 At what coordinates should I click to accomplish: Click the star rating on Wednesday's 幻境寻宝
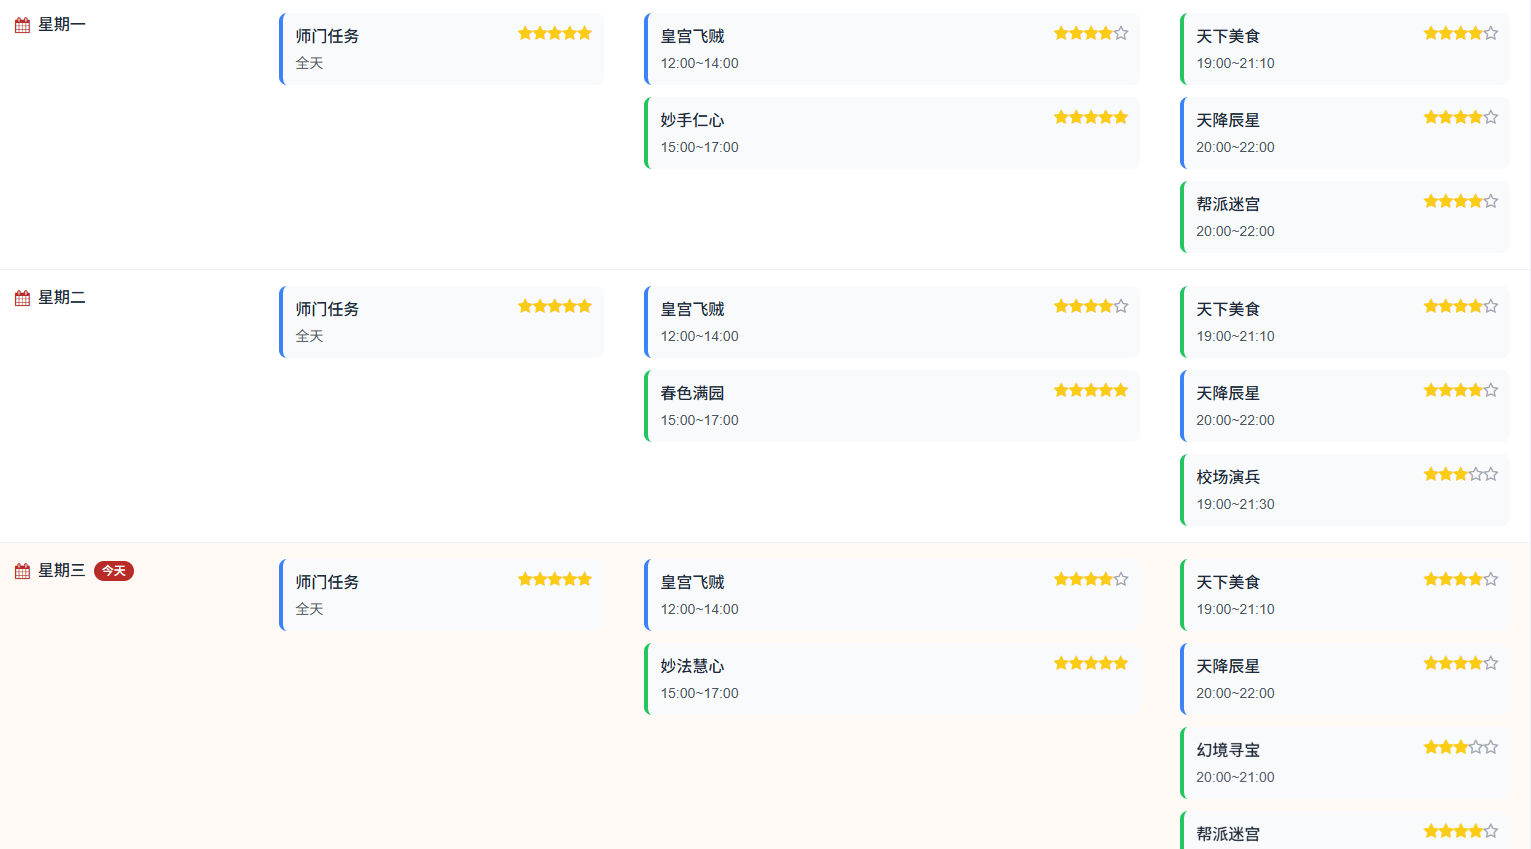pyautogui.click(x=1461, y=747)
